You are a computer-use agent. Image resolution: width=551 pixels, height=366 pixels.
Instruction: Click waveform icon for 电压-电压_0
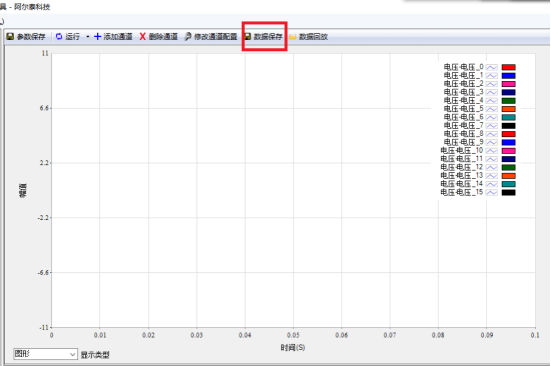click(x=492, y=67)
